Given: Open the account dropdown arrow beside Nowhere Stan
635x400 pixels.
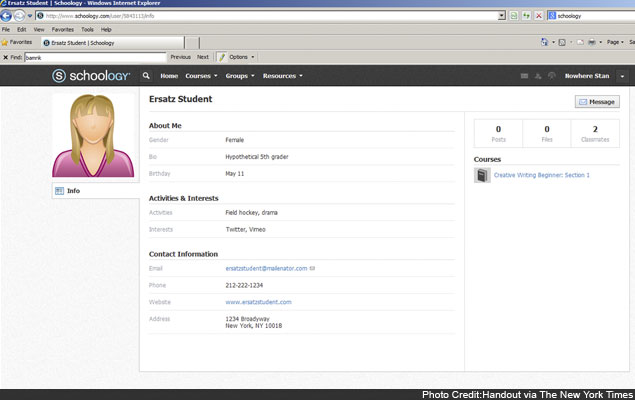Looking at the screenshot, I should [x=621, y=76].
